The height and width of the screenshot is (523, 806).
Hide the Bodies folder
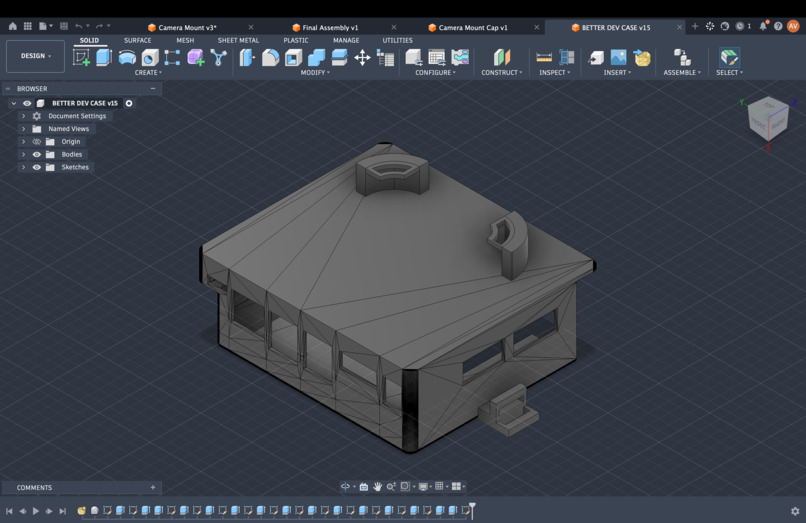(36, 155)
